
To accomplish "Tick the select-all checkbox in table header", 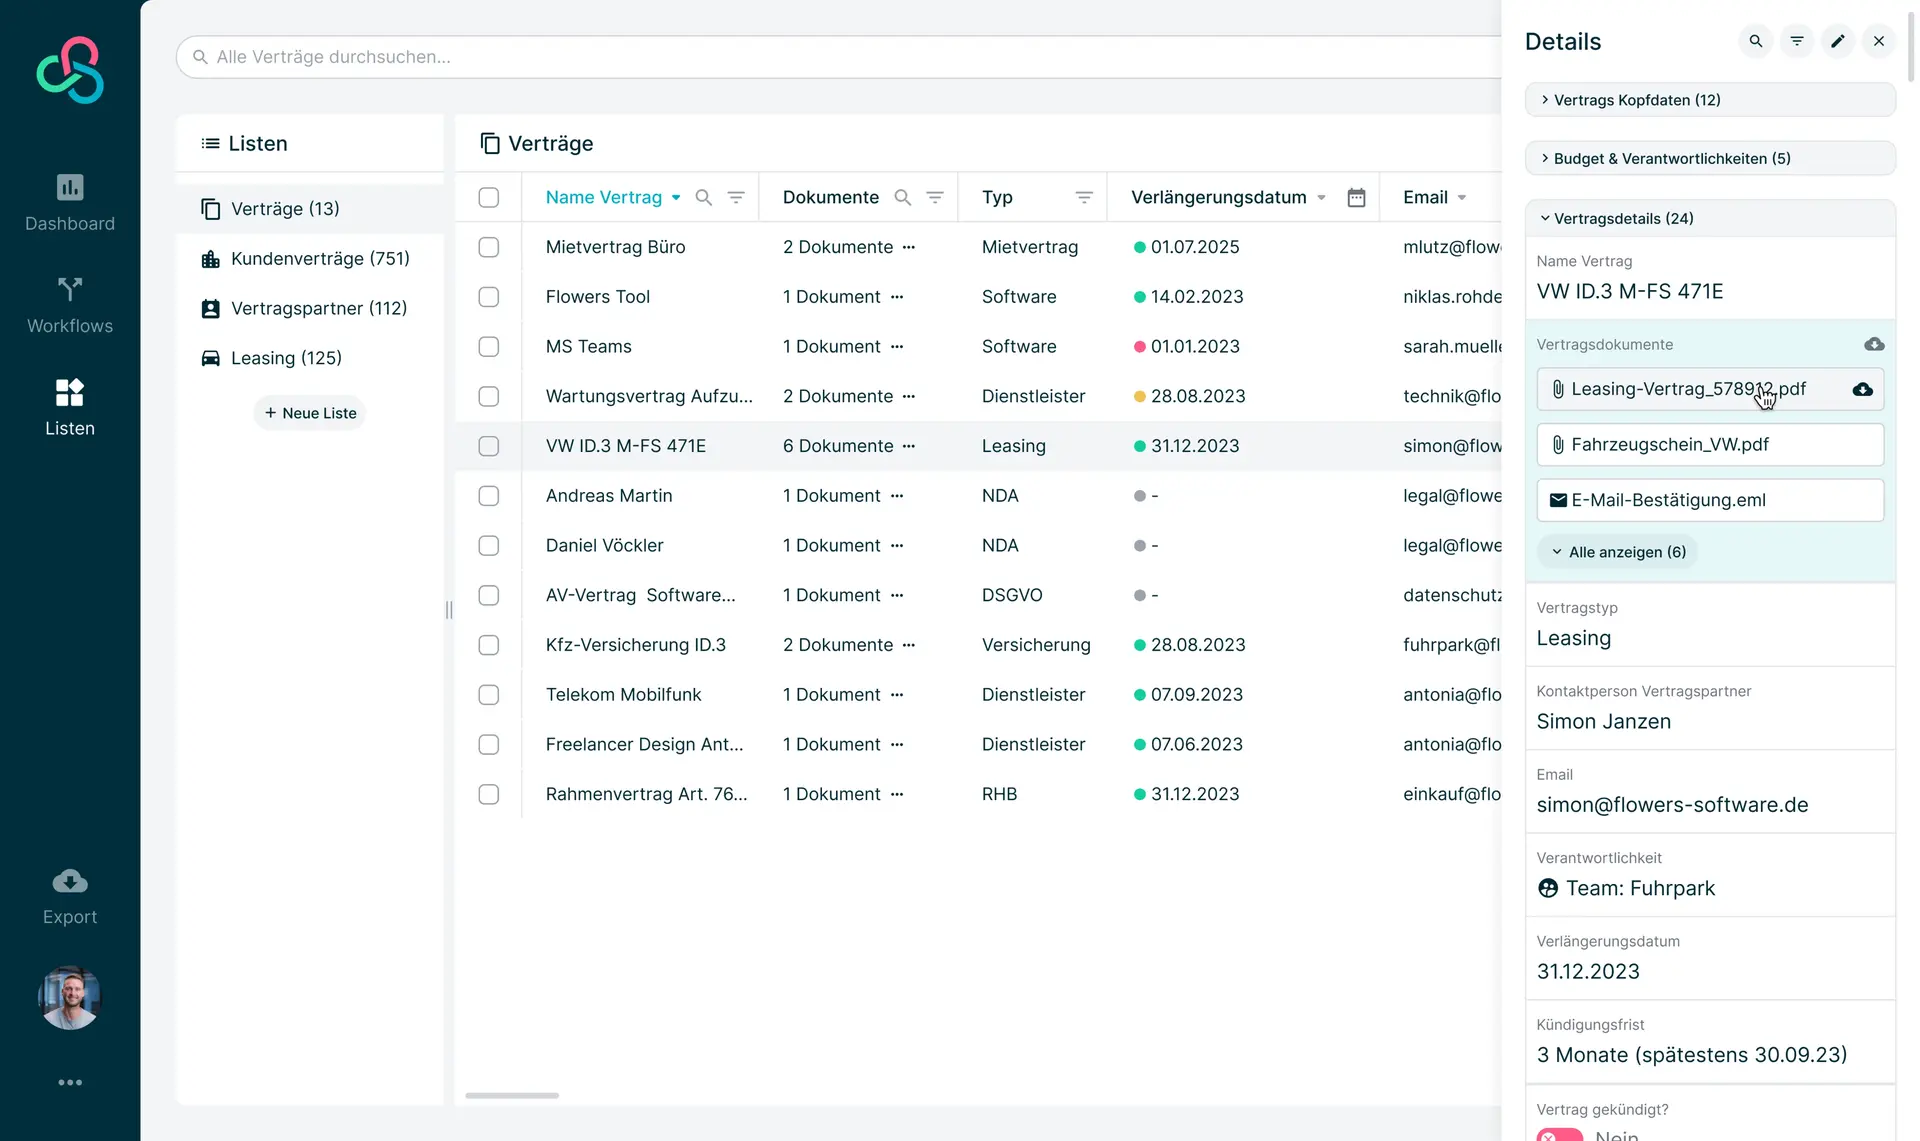I will click(x=488, y=197).
